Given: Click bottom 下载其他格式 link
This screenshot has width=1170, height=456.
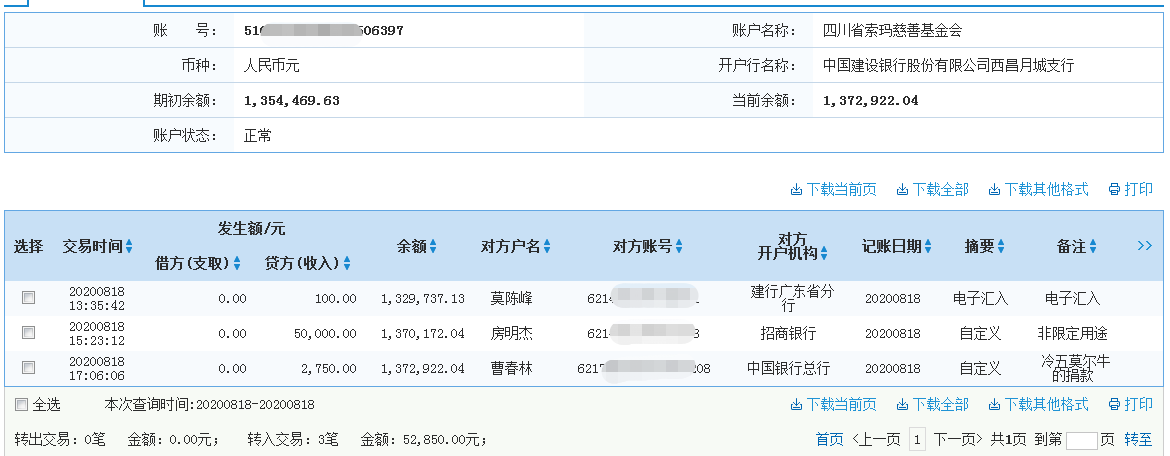Looking at the screenshot, I should click(1039, 405).
